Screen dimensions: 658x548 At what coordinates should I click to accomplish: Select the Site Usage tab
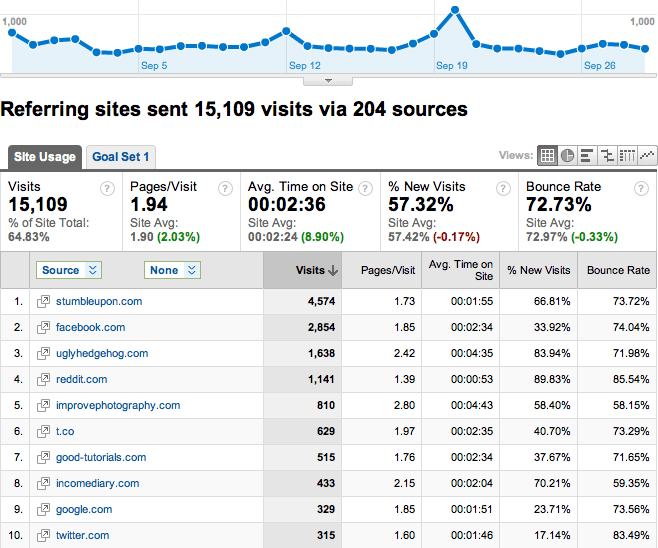tap(43, 157)
